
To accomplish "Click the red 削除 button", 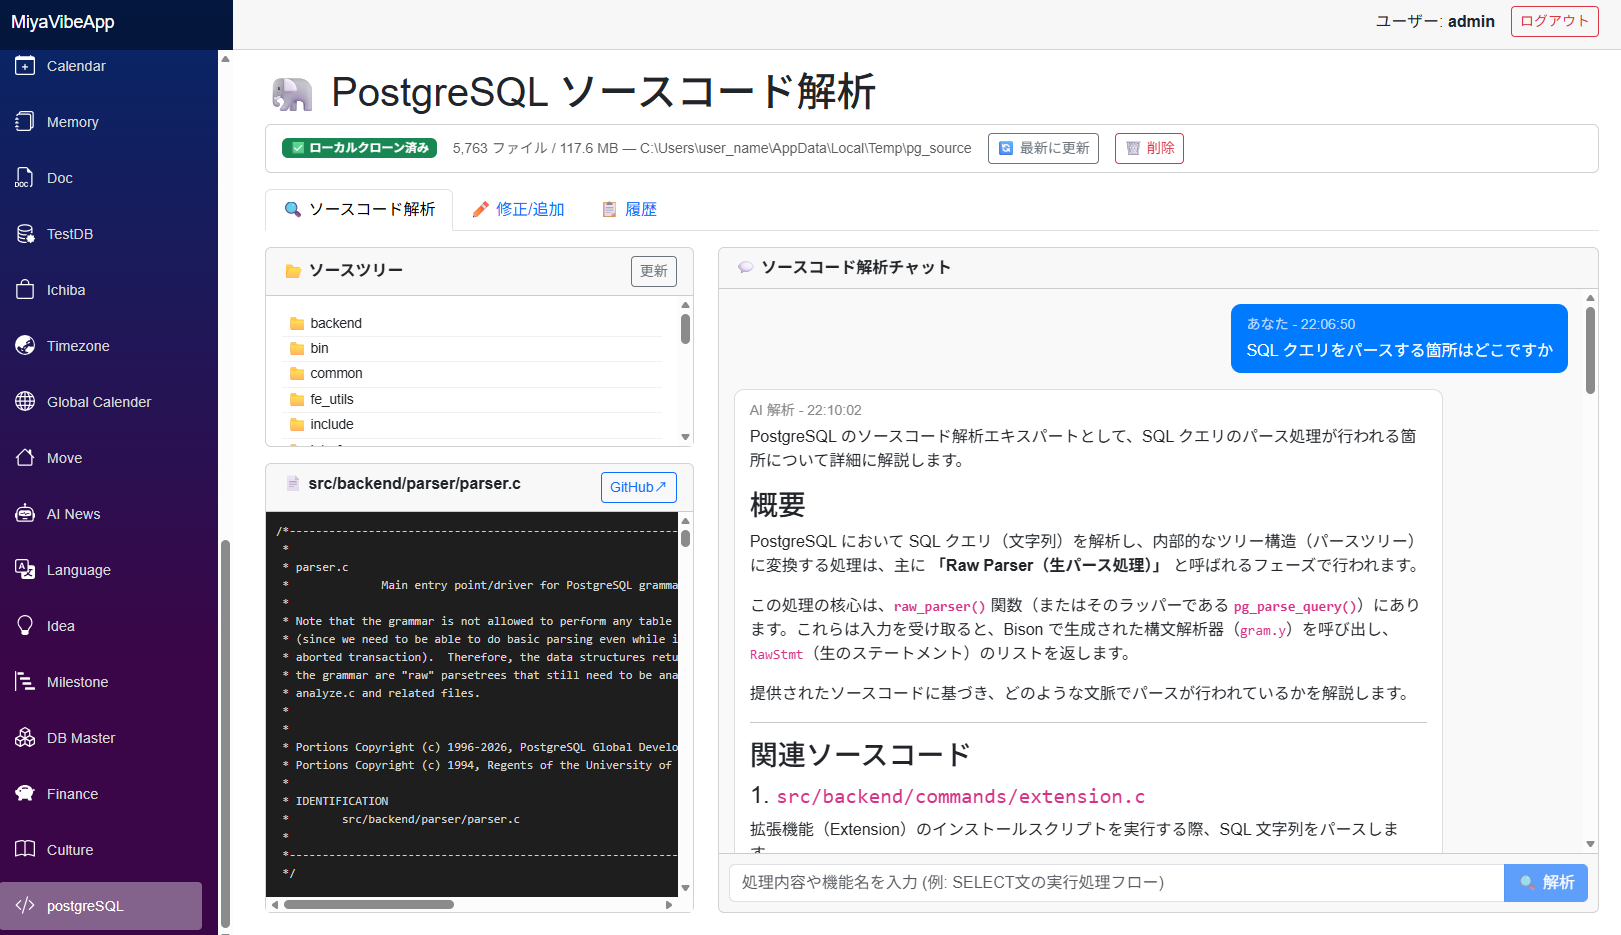I will [x=1149, y=148].
